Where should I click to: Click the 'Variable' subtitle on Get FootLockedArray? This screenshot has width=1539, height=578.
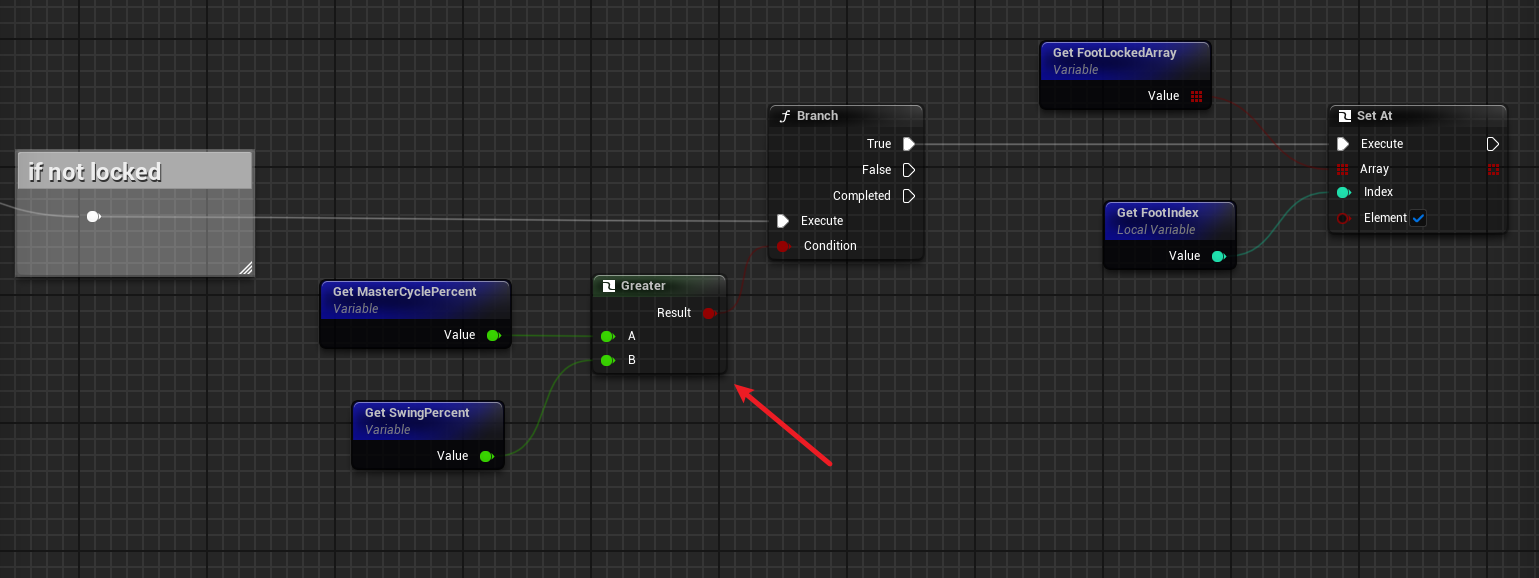(x=1076, y=70)
